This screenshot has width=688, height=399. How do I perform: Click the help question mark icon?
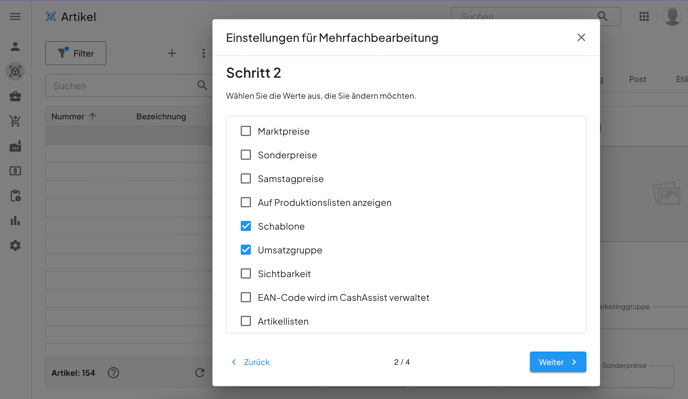click(113, 373)
